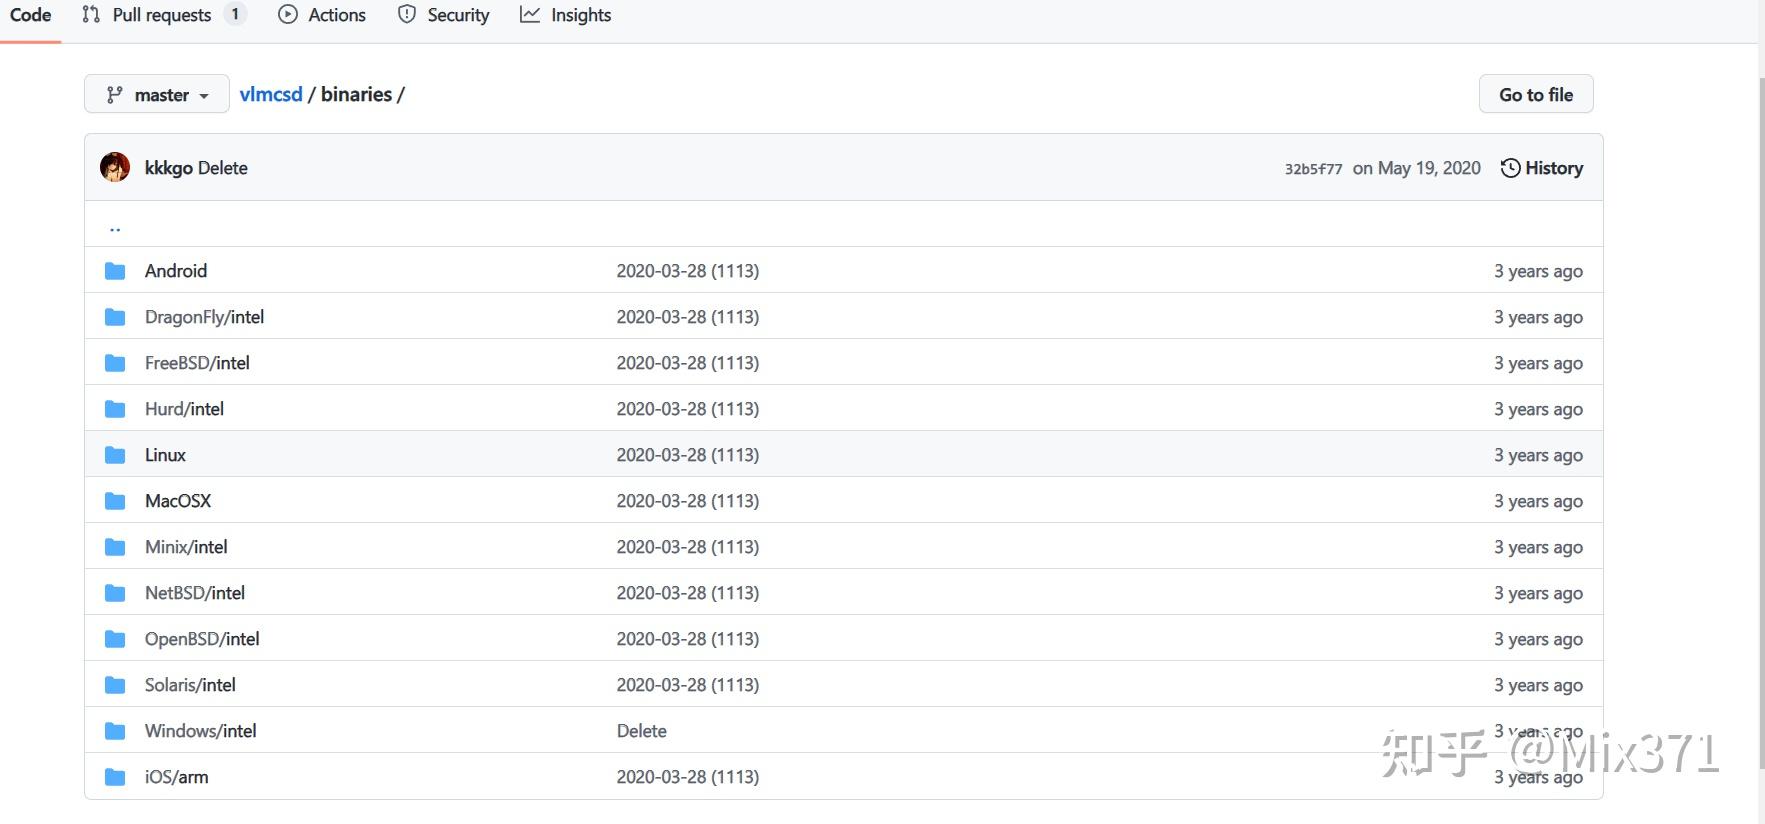Image resolution: width=1765 pixels, height=824 pixels.
Task: Open the FreeBSD/intel folder
Action: [197, 363]
